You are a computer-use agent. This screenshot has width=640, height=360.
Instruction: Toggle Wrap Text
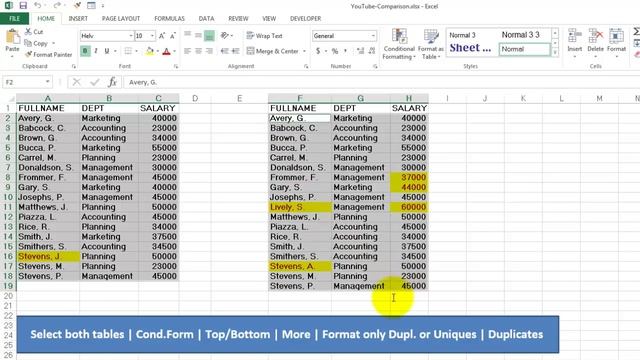coord(264,36)
